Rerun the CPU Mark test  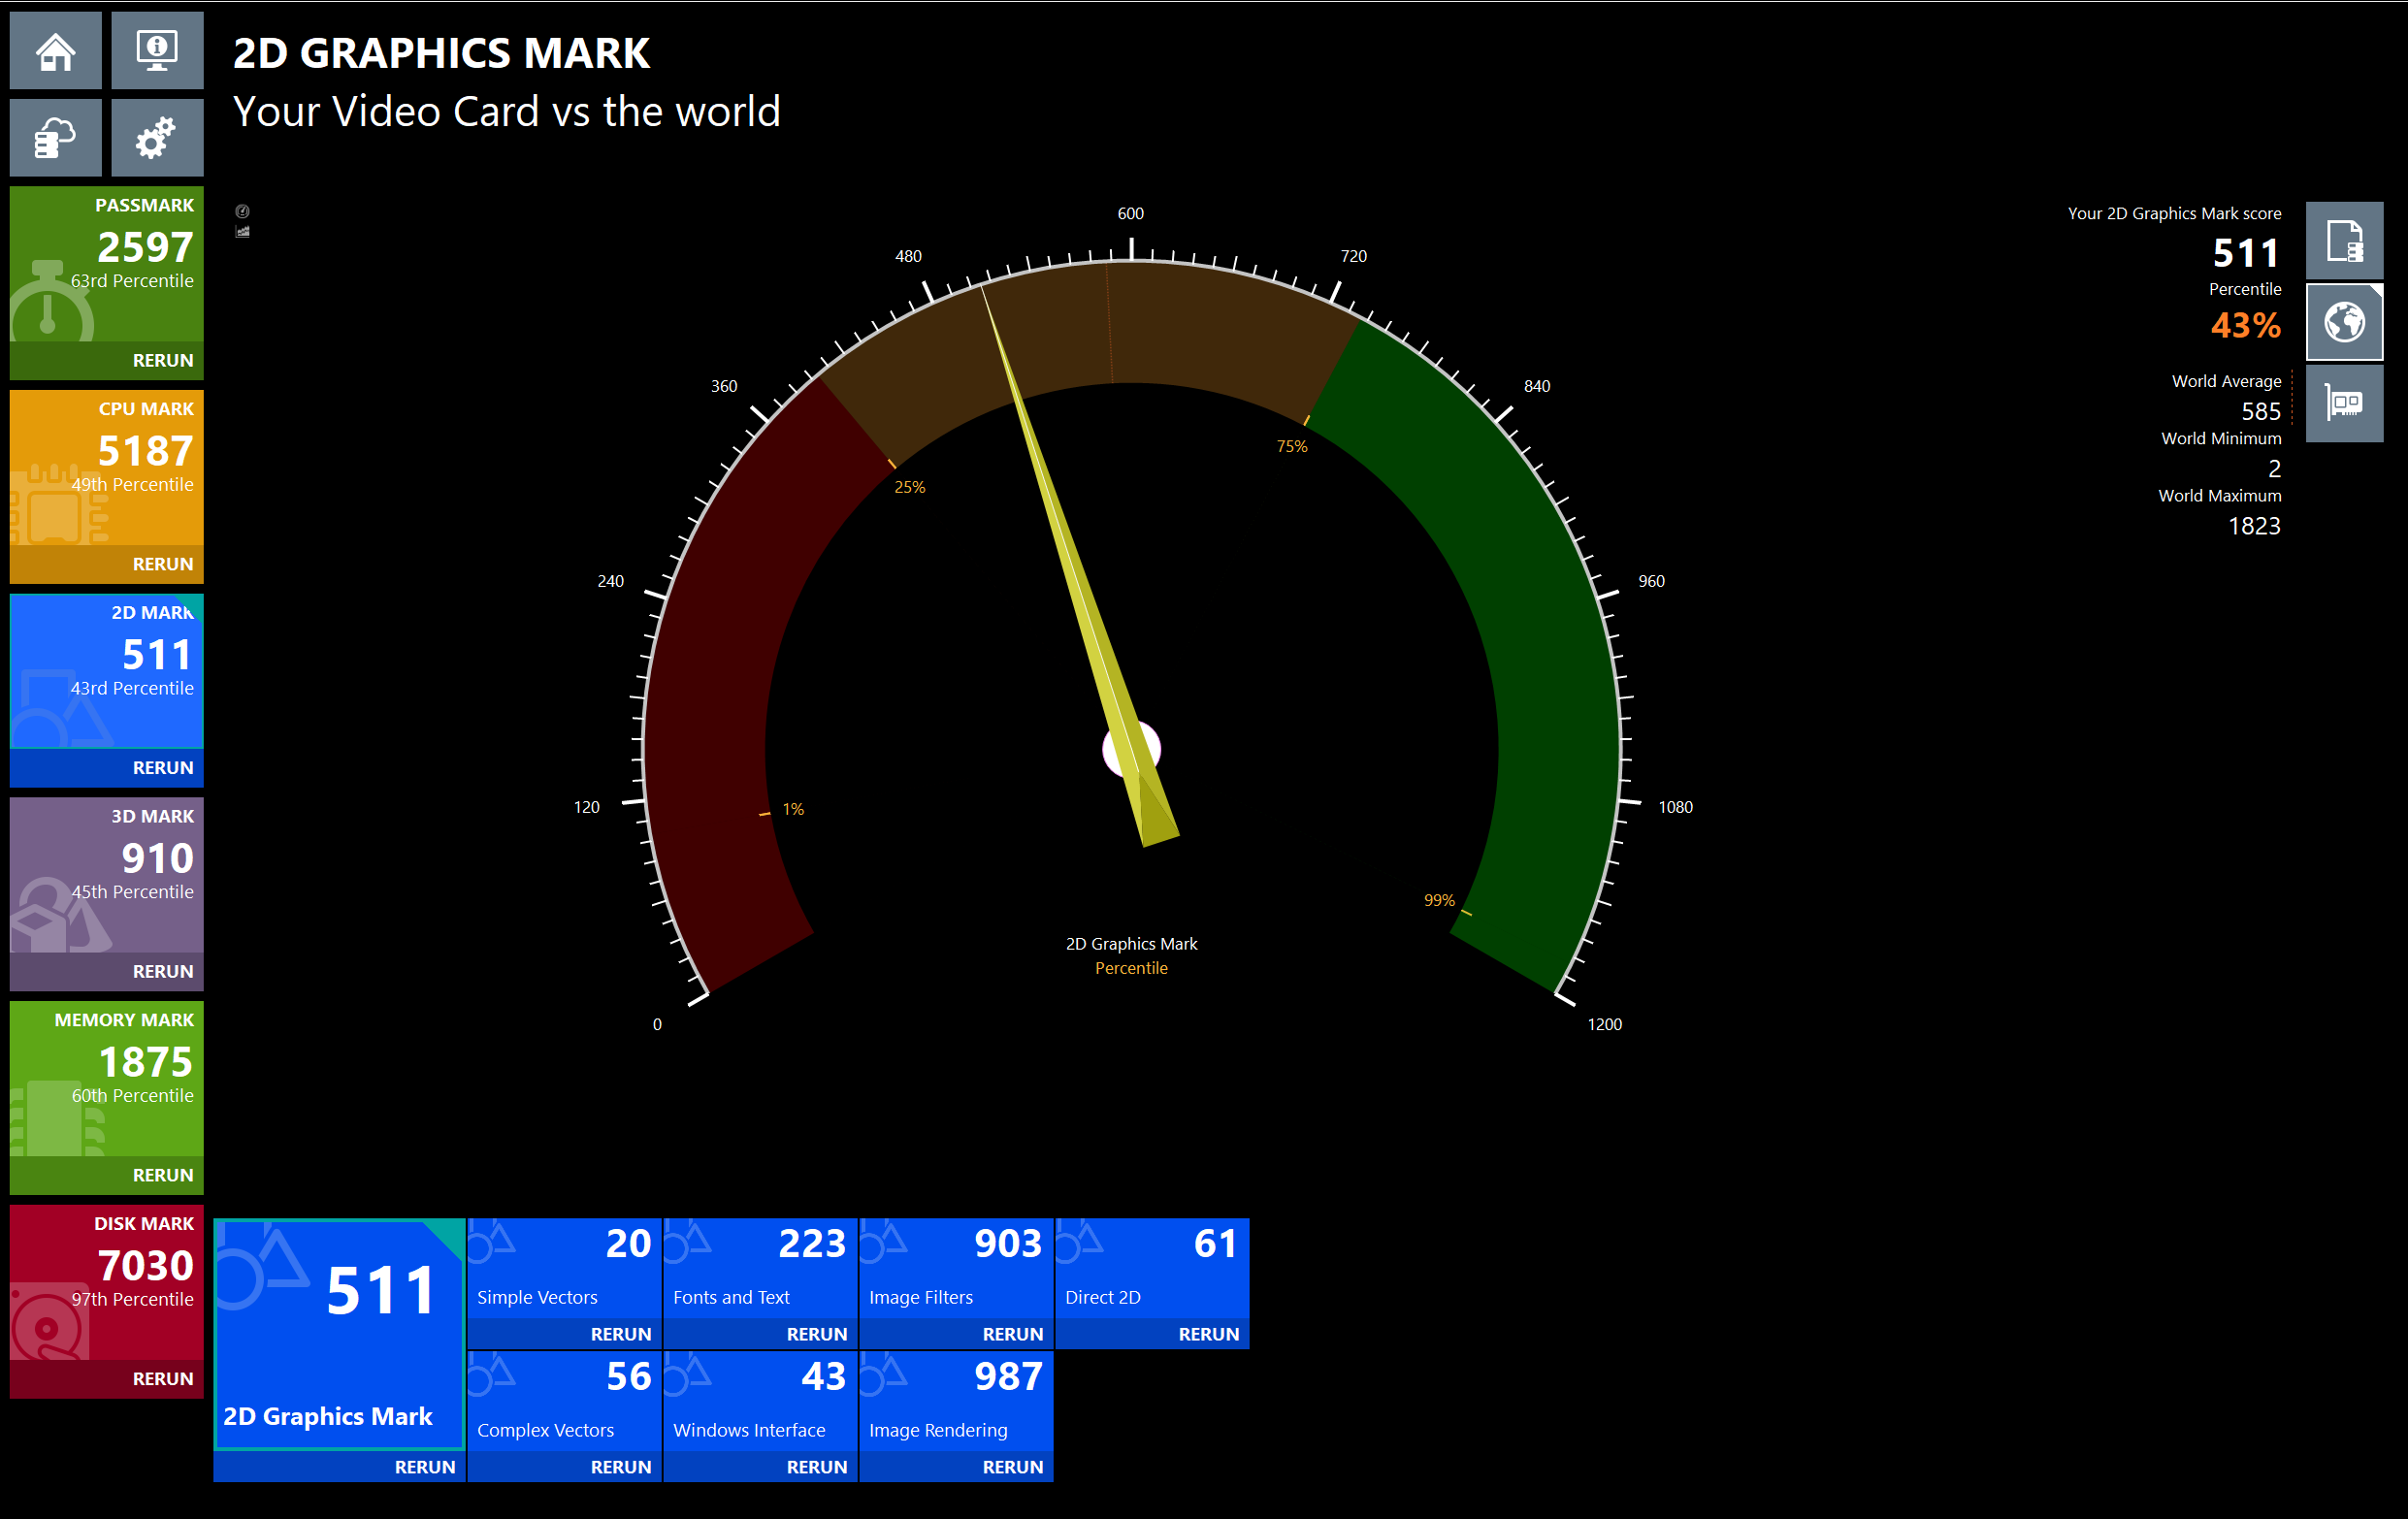point(163,565)
